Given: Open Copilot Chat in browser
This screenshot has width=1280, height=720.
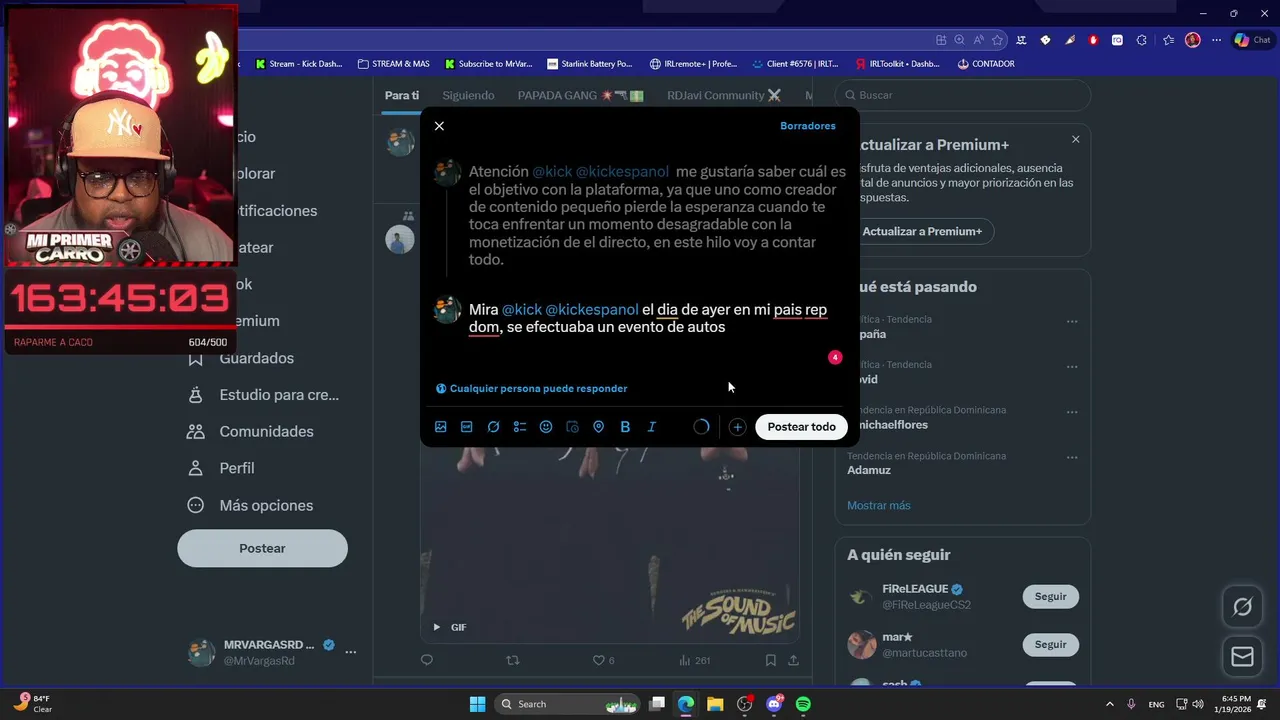Looking at the screenshot, I should [1254, 40].
